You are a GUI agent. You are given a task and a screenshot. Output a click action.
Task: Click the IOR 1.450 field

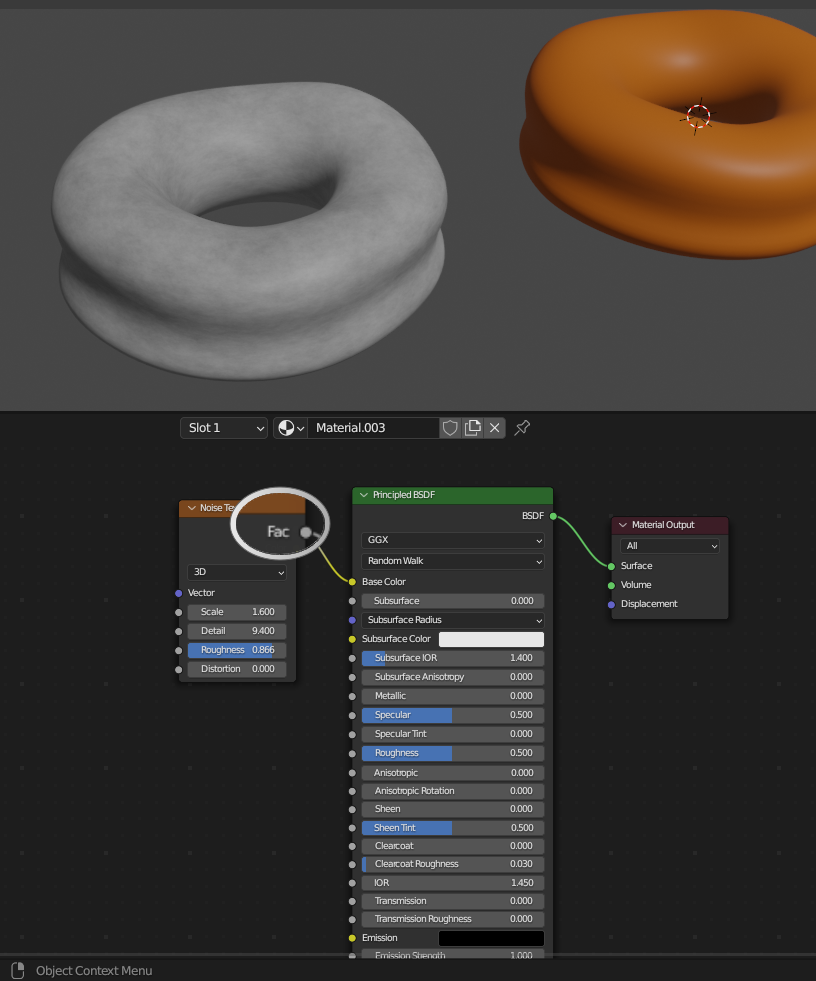(452, 883)
